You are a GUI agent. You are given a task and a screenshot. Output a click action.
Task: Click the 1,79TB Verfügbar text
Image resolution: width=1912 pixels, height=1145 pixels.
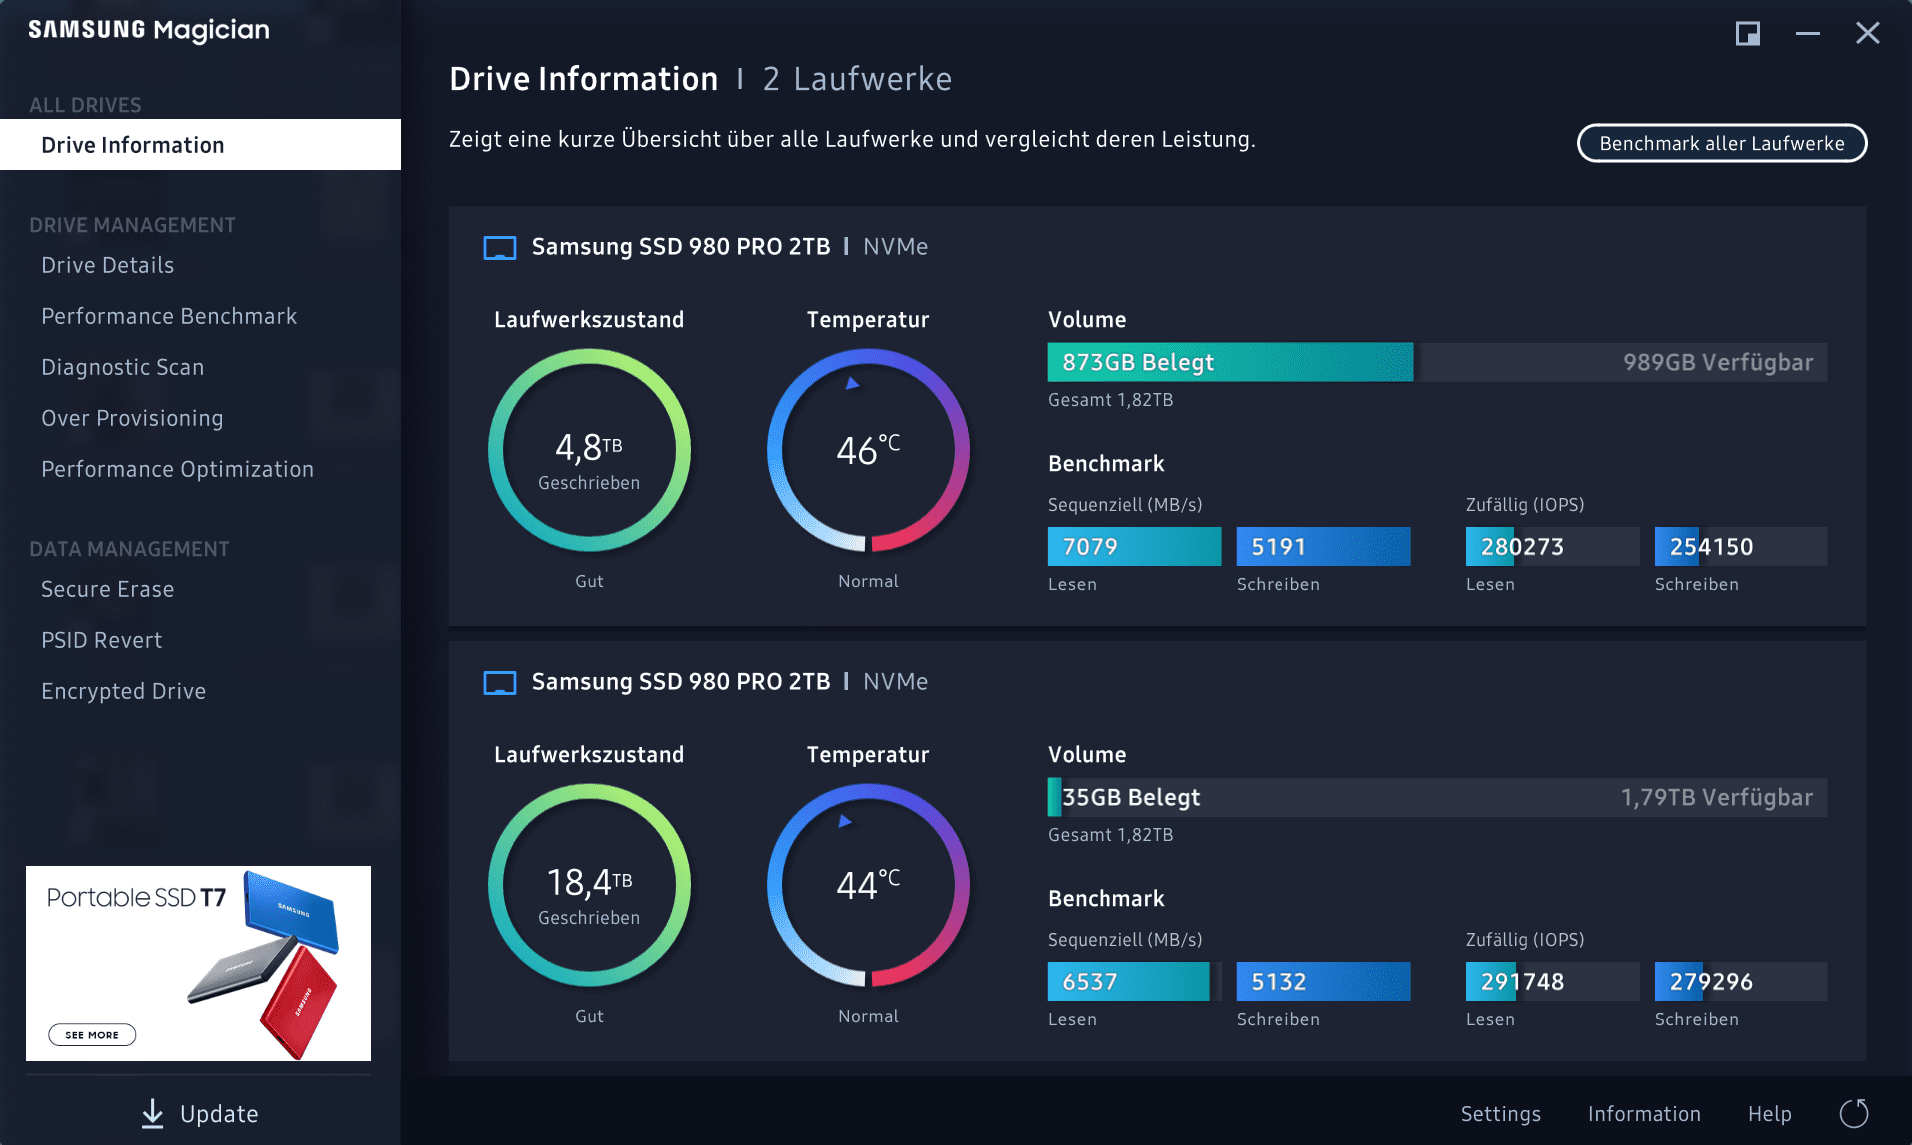click(x=1717, y=797)
